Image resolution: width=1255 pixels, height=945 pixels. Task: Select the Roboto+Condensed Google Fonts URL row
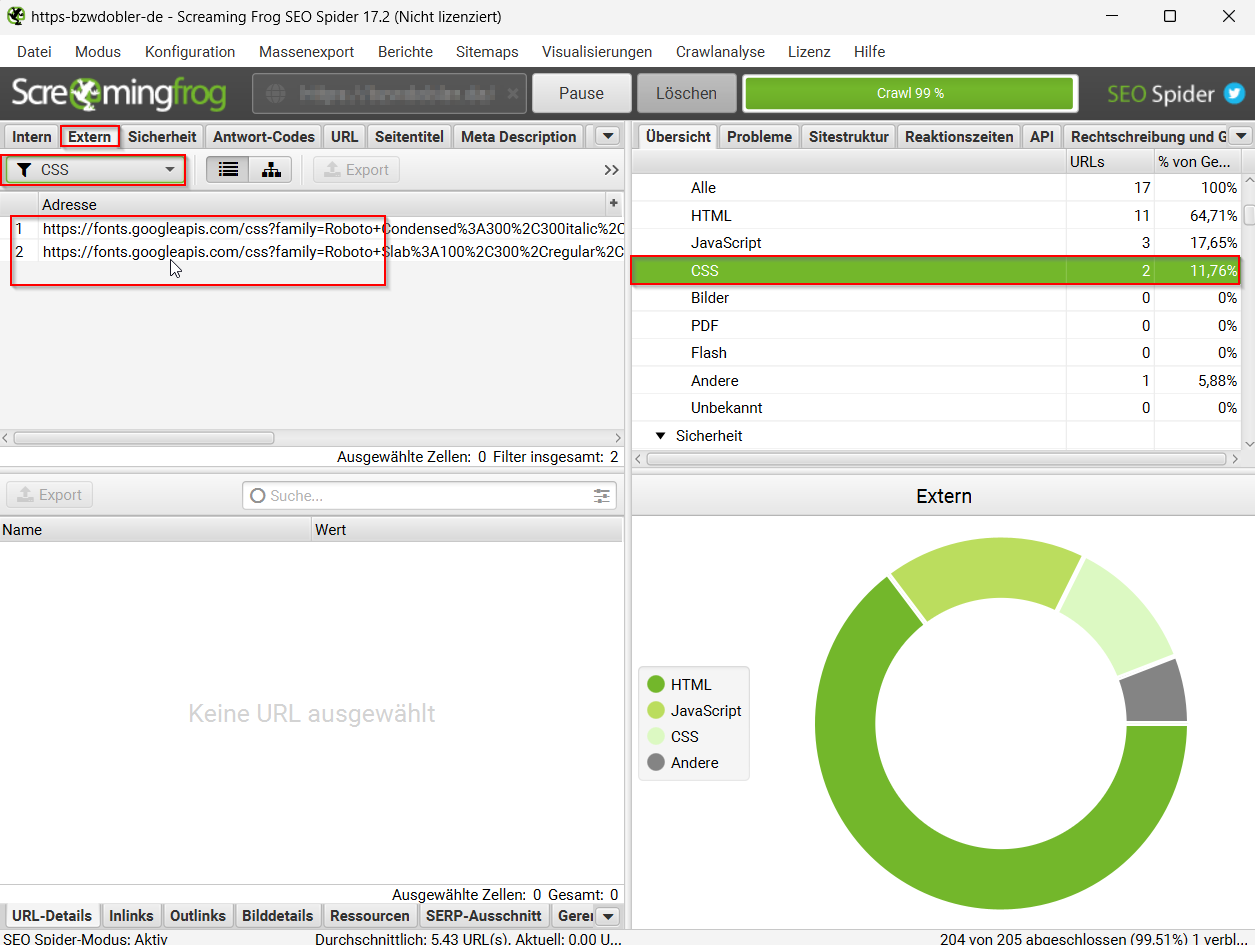[x=311, y=229]
